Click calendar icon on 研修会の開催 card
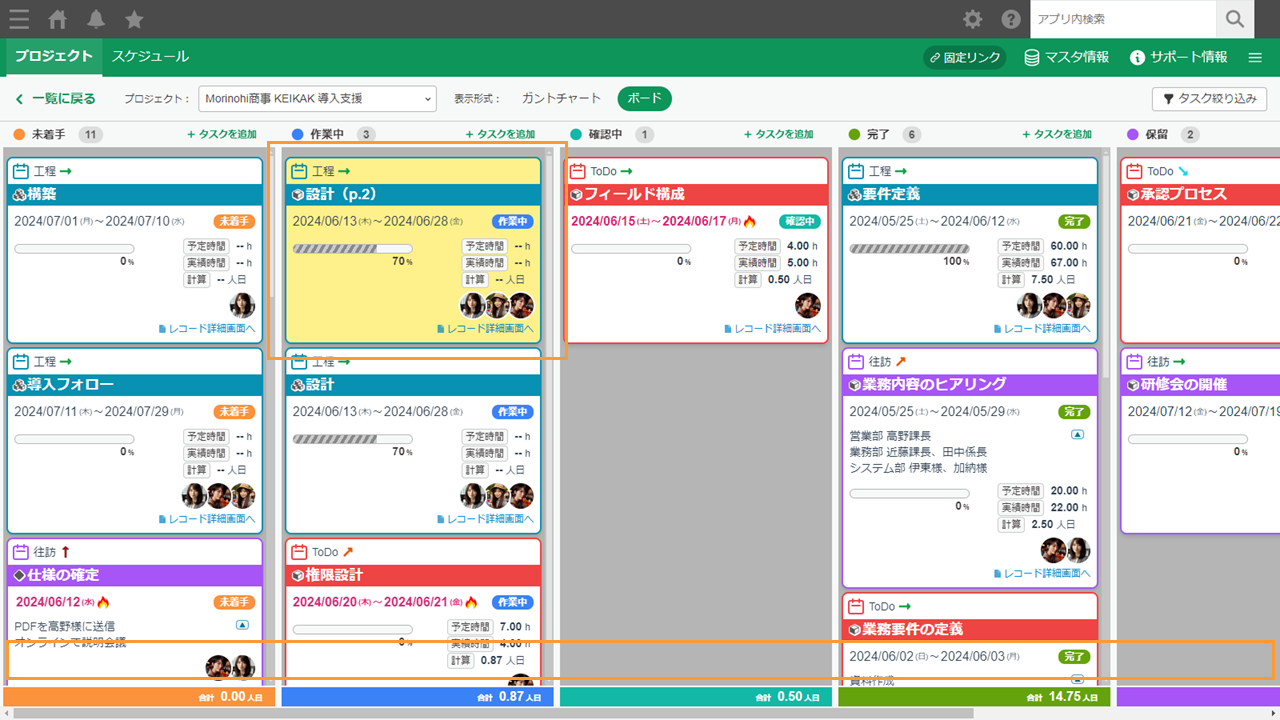Viewport: 1280px width, 720px height. click(x=1134, y=361)
